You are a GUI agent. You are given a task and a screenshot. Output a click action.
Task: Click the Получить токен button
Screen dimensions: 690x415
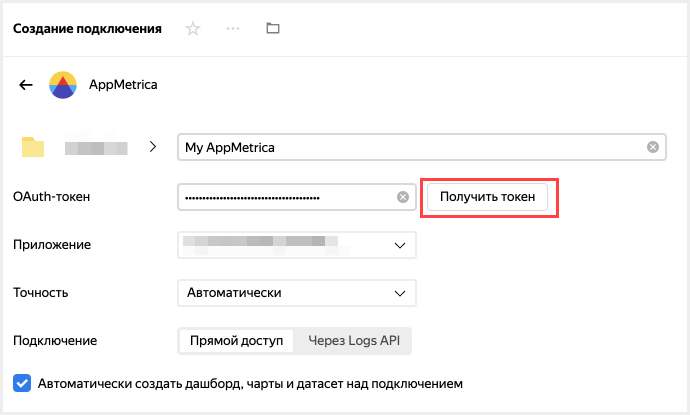click(x=488, y=197)
